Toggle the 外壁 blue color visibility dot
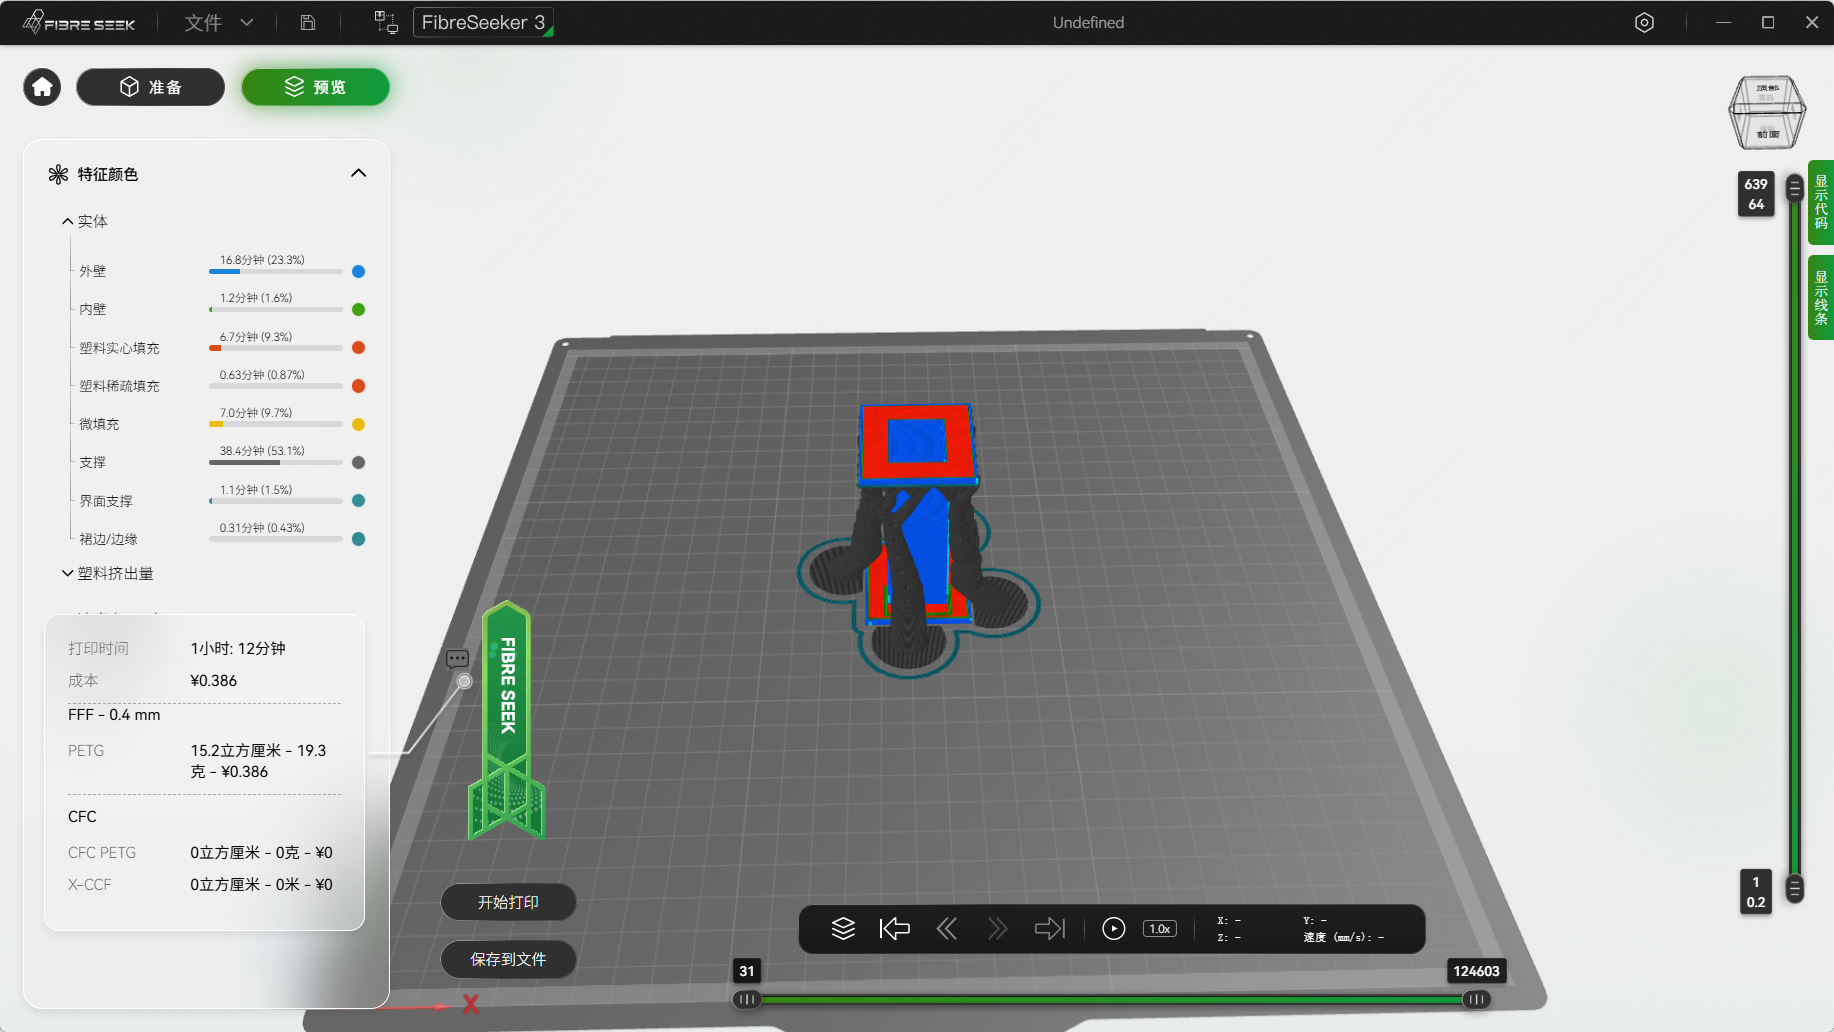This screenshot has height=1032, width=1834. pos(359,271)
